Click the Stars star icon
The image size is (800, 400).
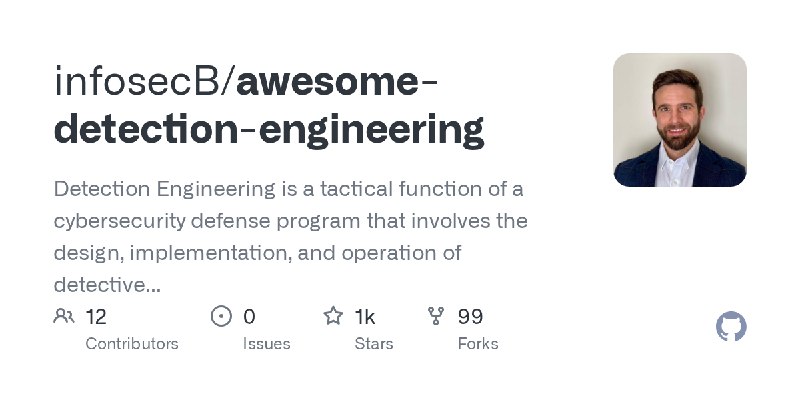(333, 316)
